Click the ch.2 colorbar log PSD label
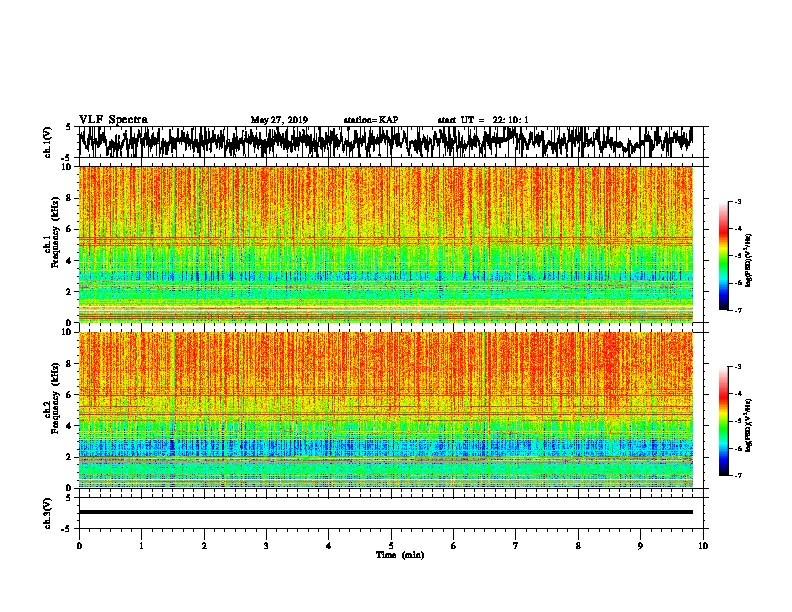The height and width of the screenshot is (612, 792). coord(749,425)
